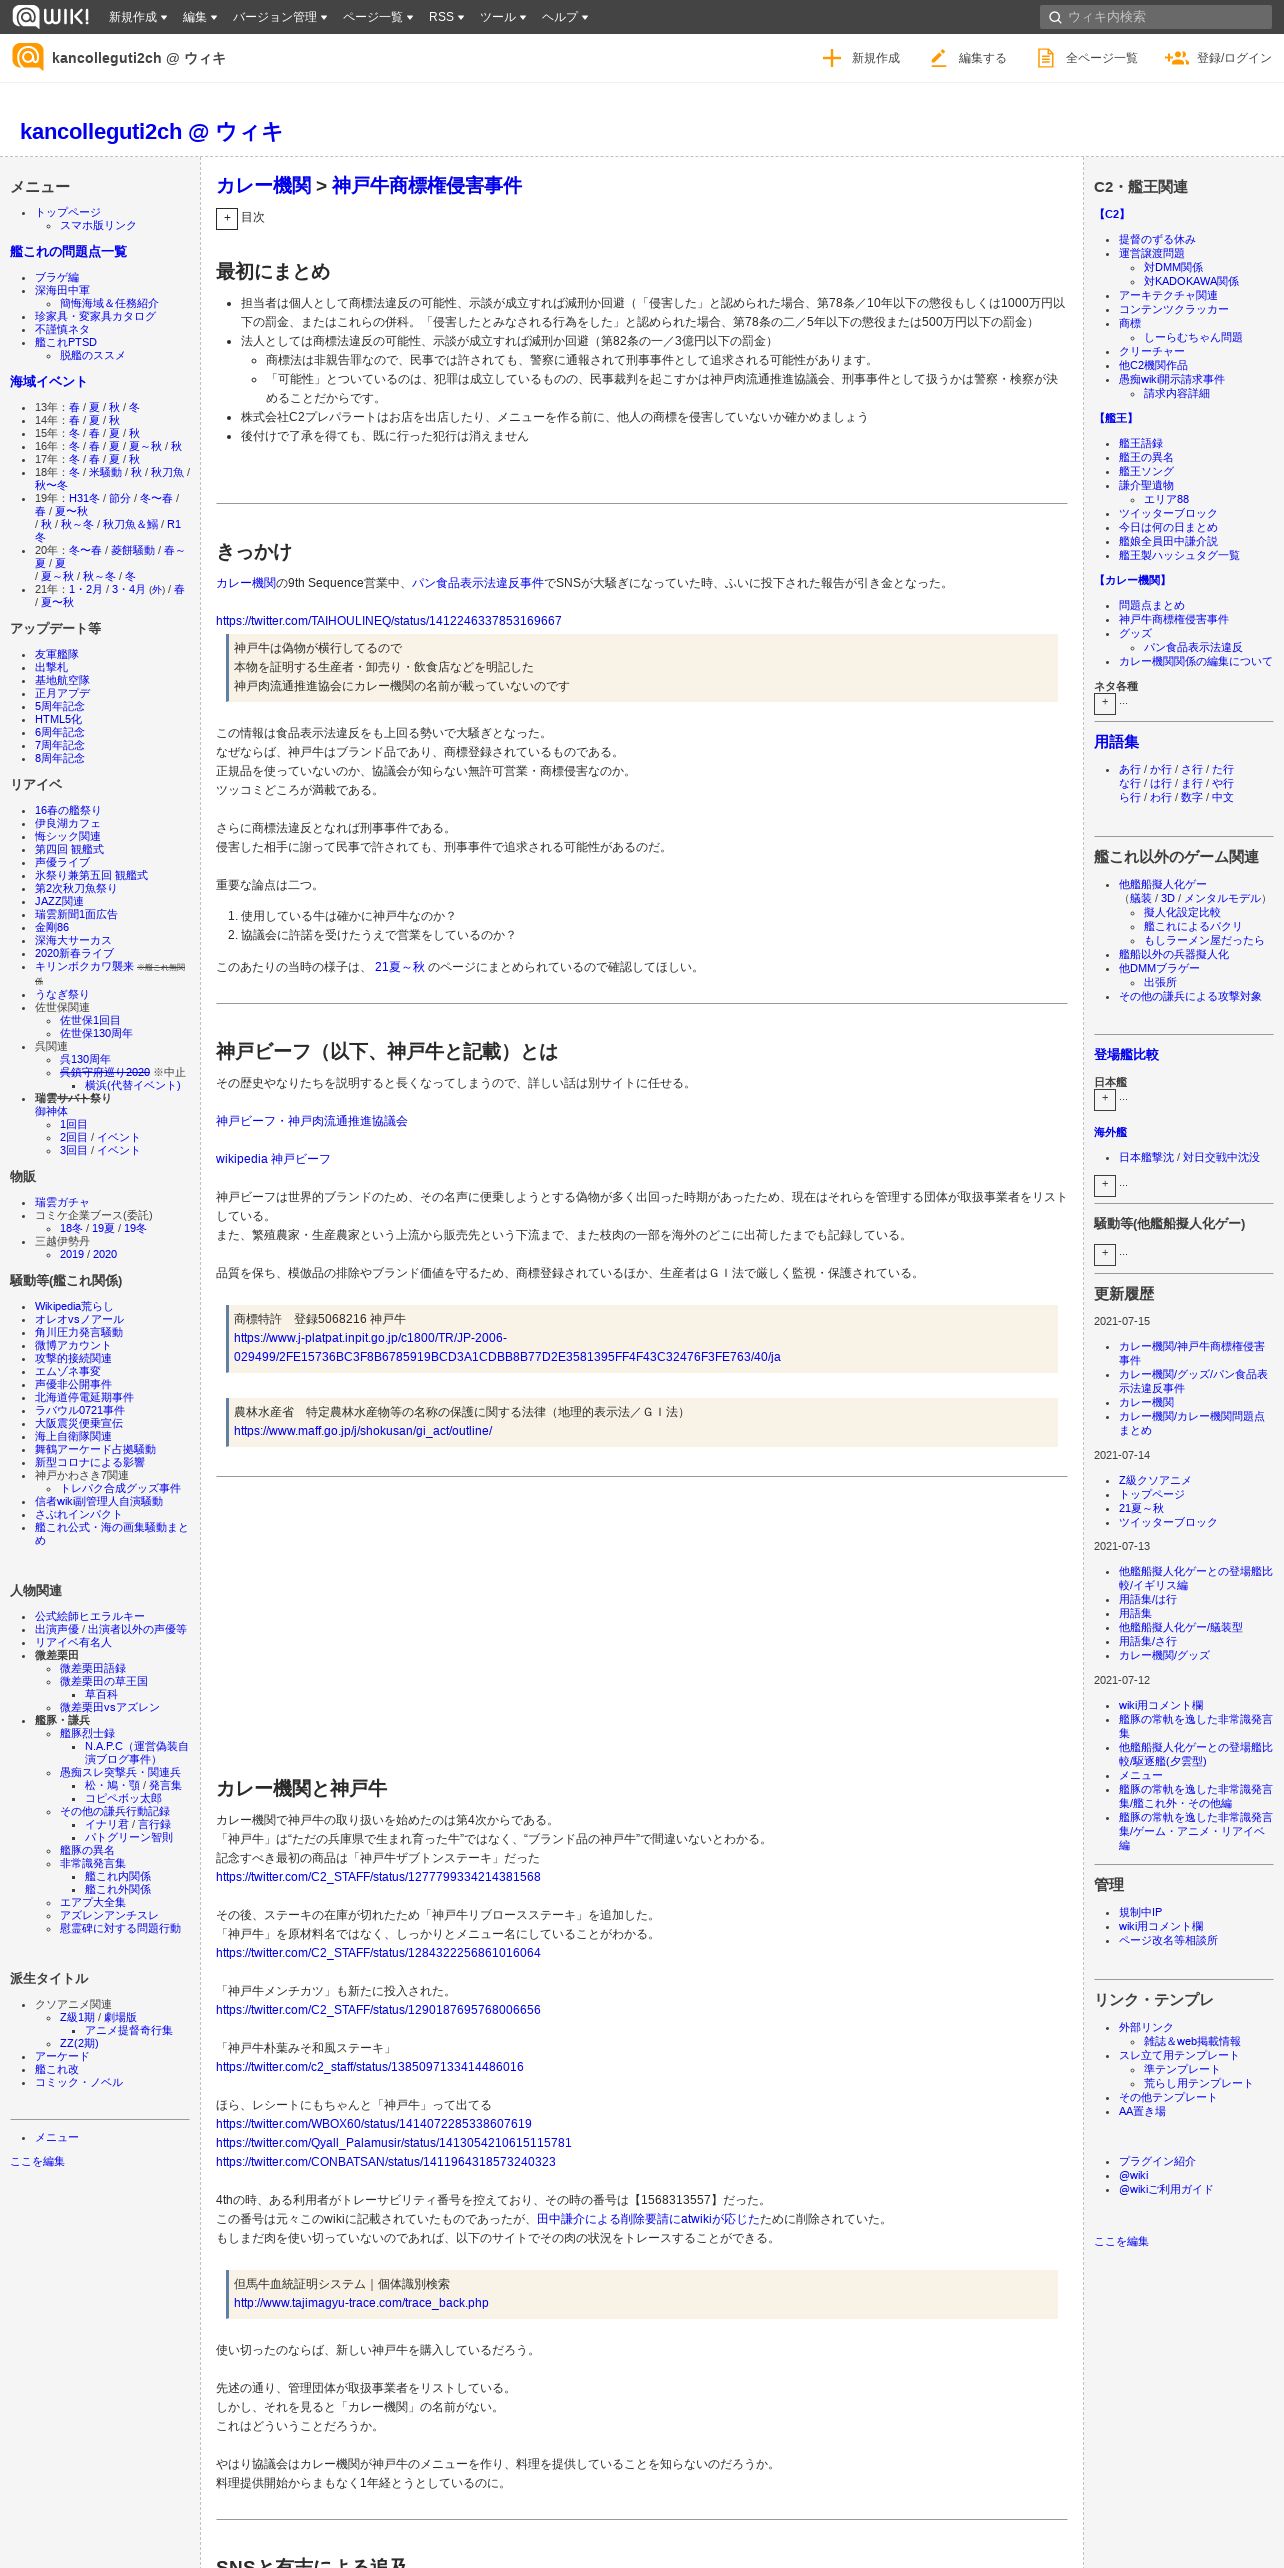
Task: Expand the 日本艦 list
Action: [x=1104, y=1099]
